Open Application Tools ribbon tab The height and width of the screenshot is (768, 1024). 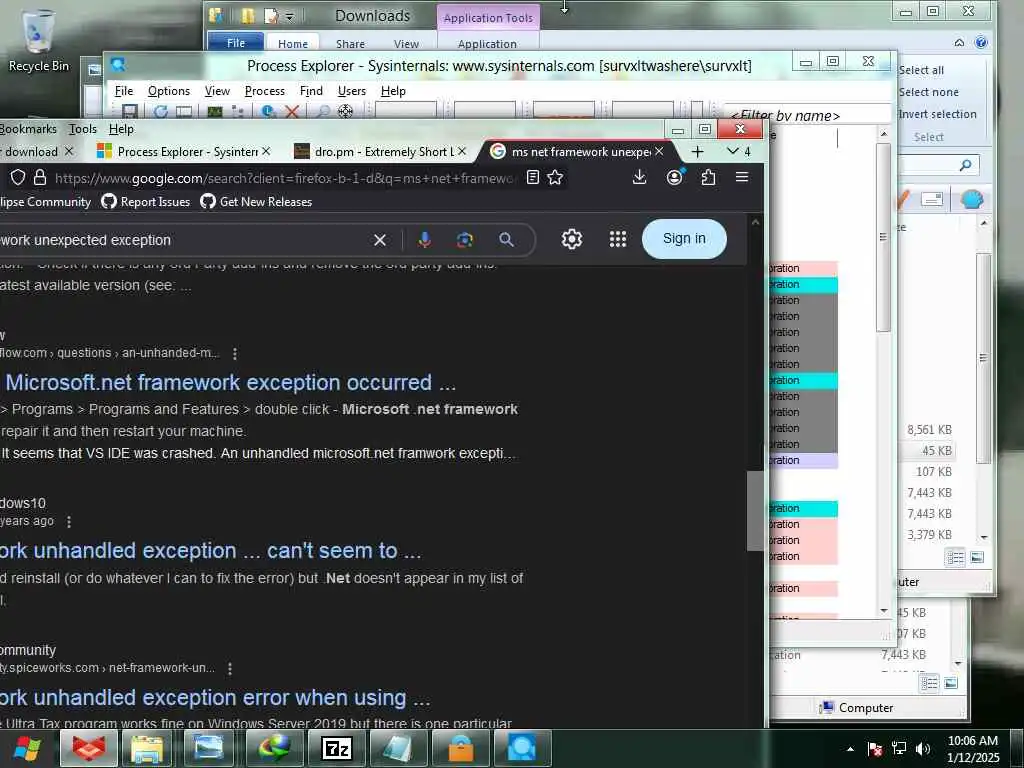point(488,18)
